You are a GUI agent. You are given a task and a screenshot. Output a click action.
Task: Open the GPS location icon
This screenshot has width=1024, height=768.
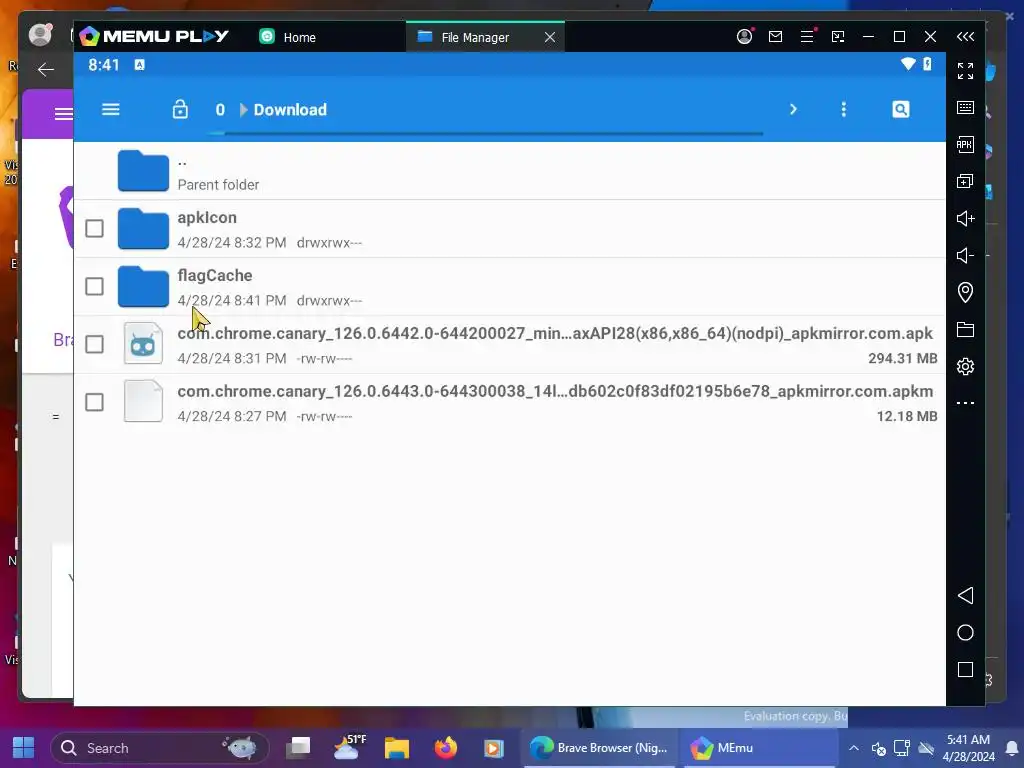coord(965,292)
